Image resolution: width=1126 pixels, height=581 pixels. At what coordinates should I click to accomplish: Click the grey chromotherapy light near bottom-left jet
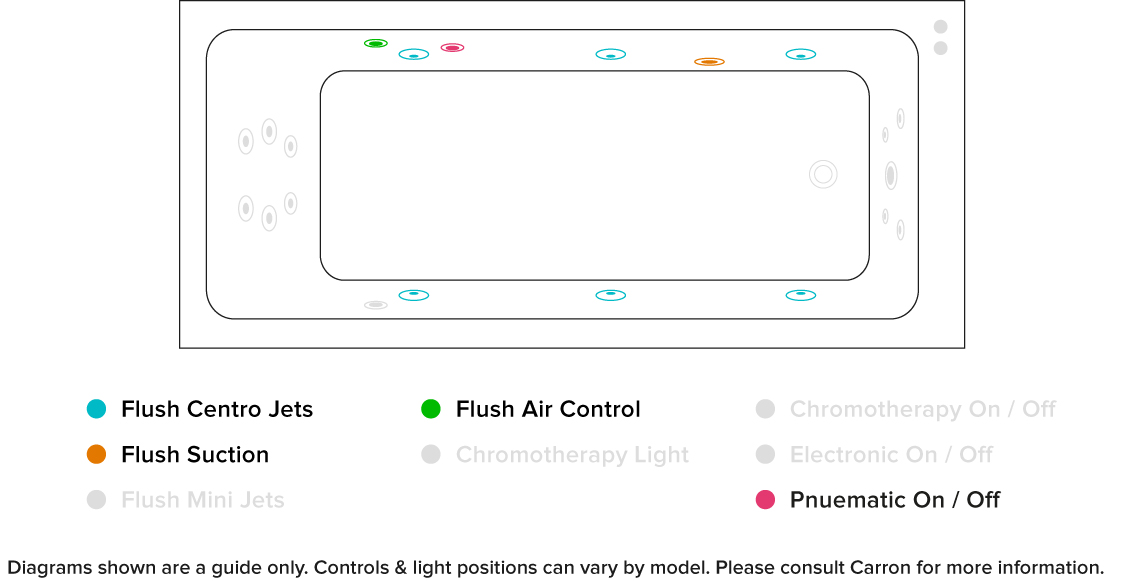tap(376, 305)
